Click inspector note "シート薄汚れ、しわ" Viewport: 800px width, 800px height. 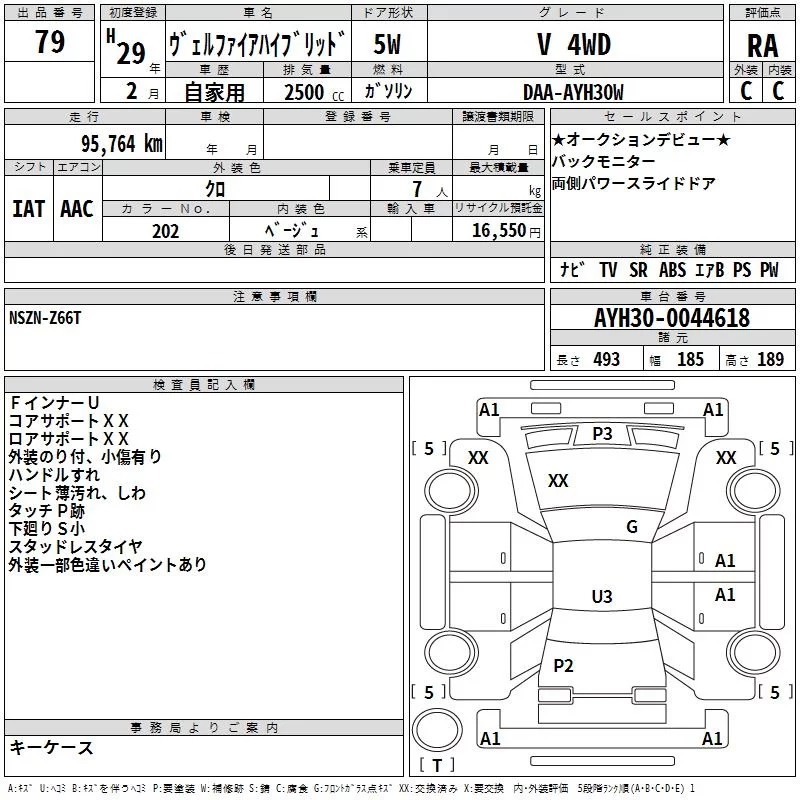pyautogui.click(x=78, y=492)
